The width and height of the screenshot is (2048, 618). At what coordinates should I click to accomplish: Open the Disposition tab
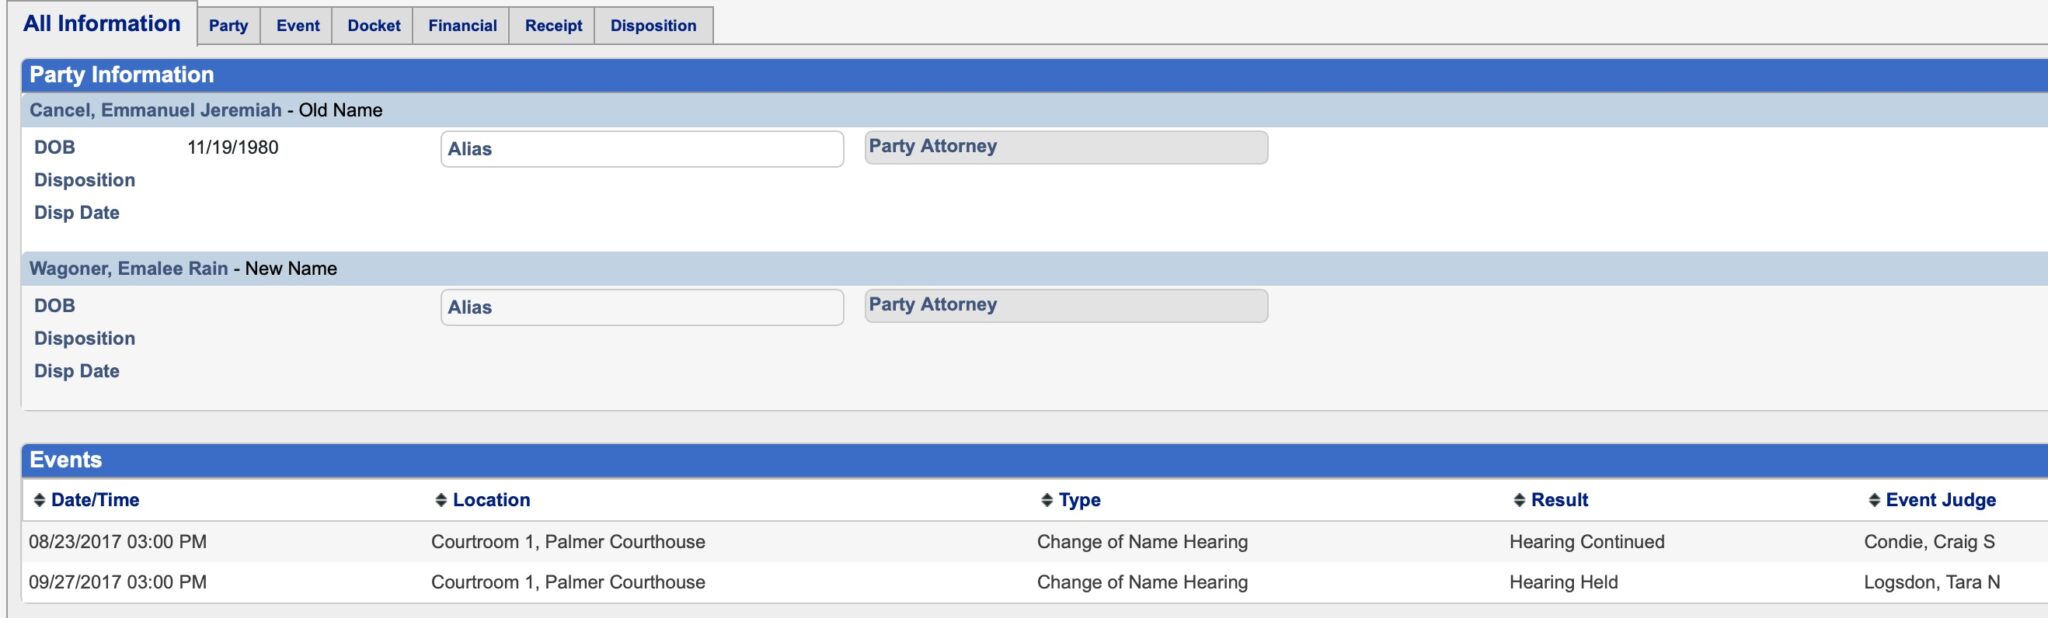coord(653,26)
